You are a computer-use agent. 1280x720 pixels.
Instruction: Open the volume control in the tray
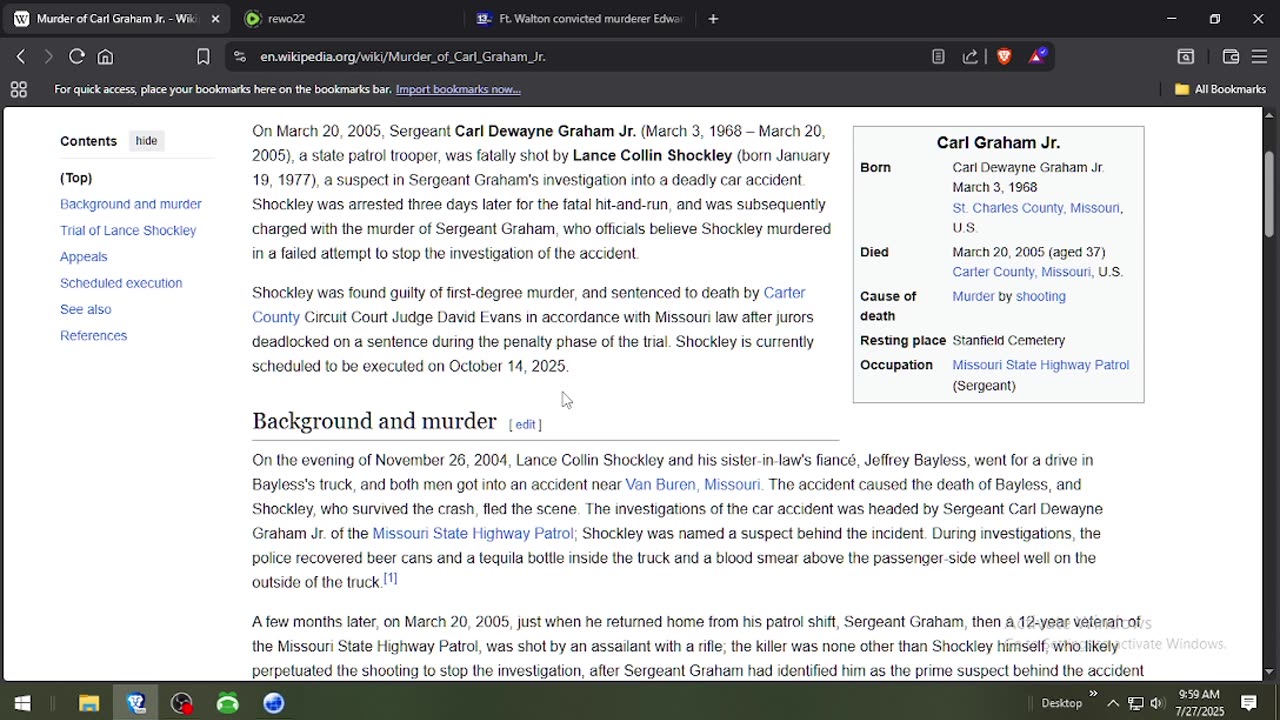click(1157, 703)
